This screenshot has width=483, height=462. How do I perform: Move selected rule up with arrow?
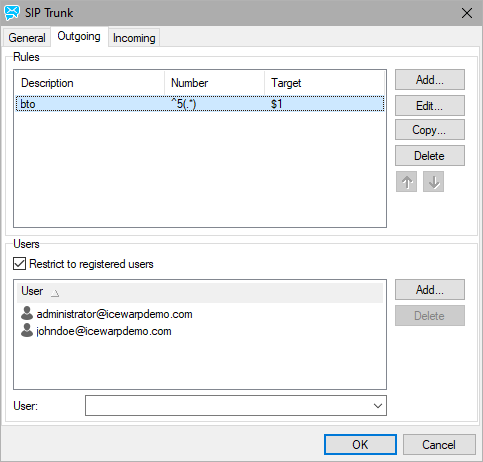click(x=406, y=182)
